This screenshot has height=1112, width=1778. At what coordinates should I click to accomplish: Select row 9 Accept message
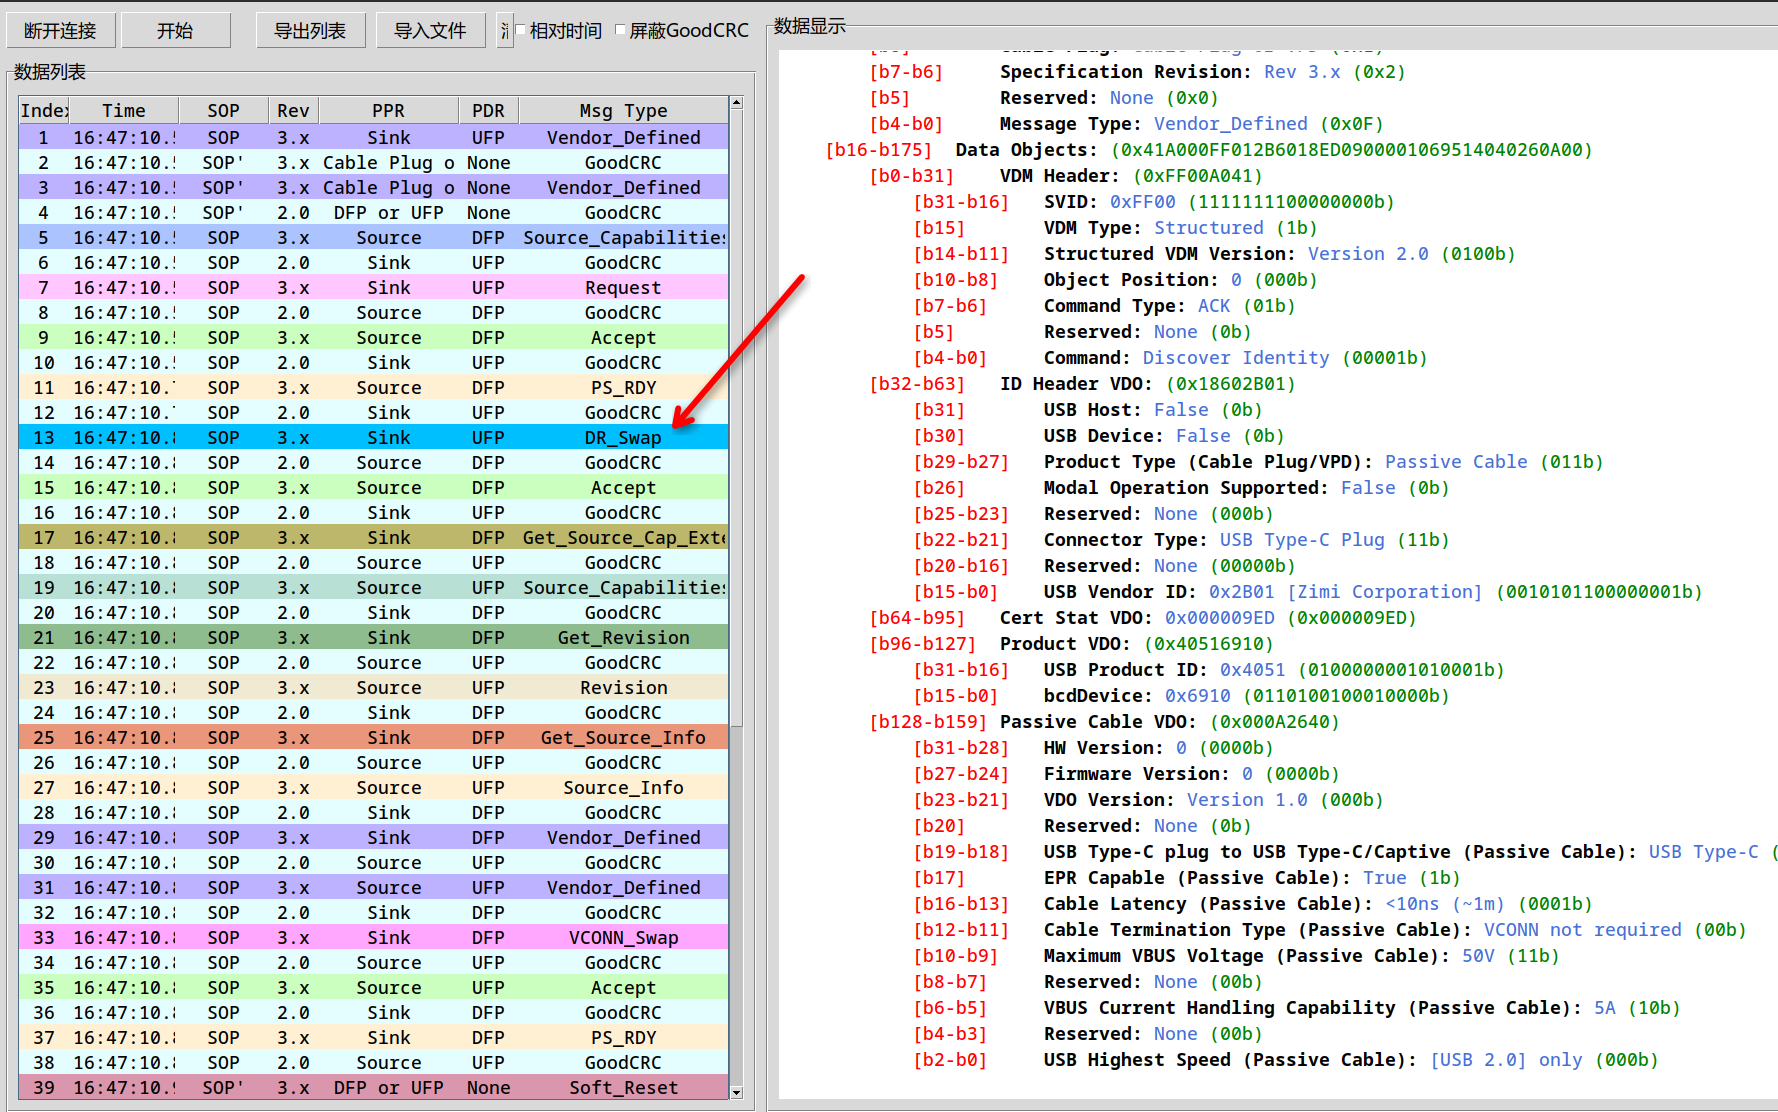(373, 337)
